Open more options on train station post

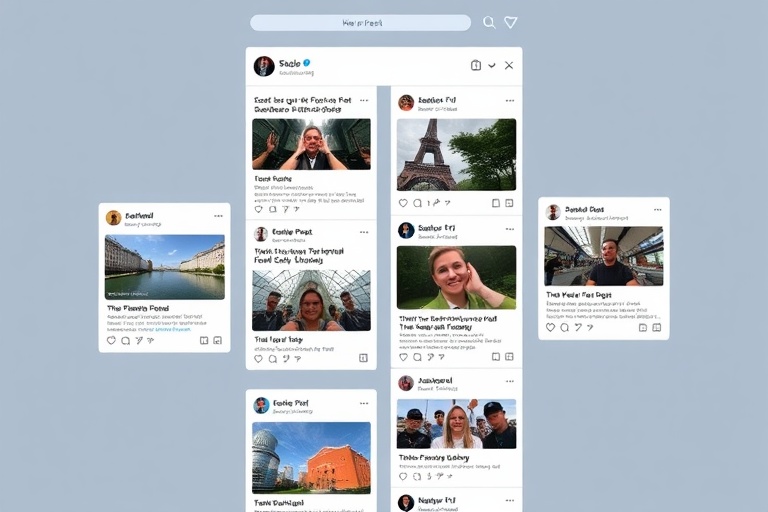[x=657, y=210]
